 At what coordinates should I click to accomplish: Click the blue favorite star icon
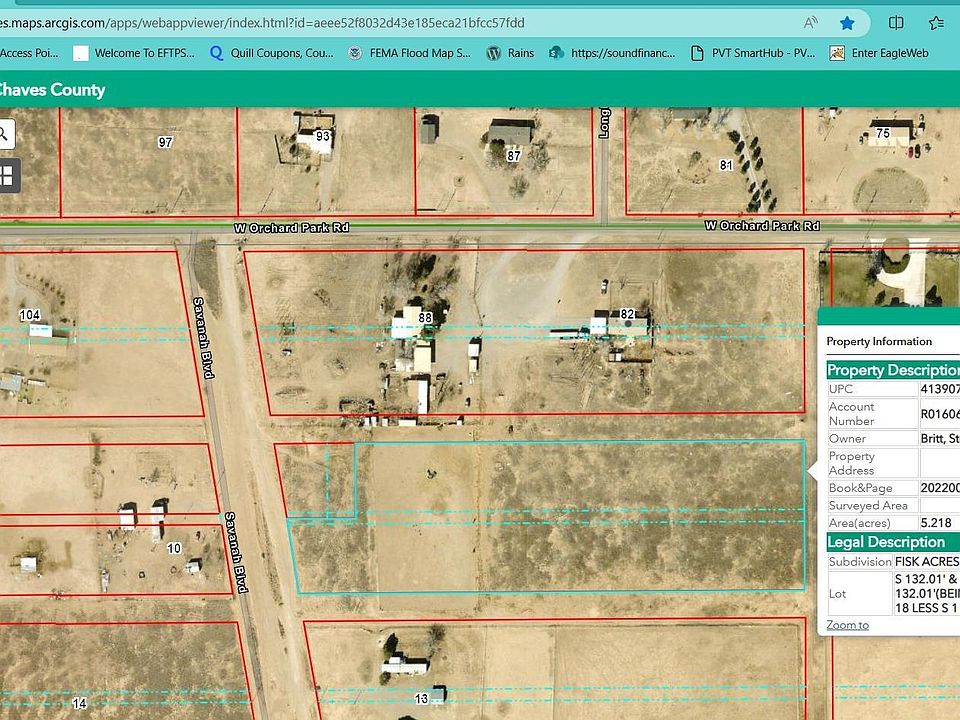click(x=847, y=22)
